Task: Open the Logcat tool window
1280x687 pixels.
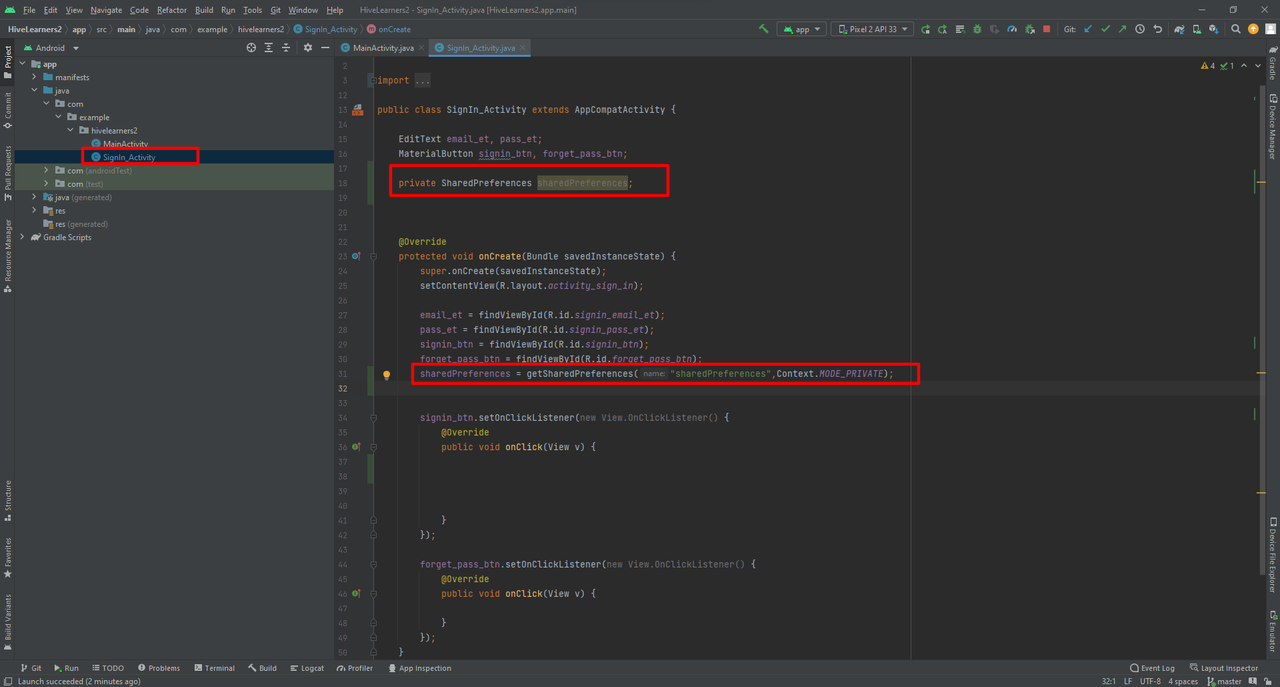Action: [307, 668]
